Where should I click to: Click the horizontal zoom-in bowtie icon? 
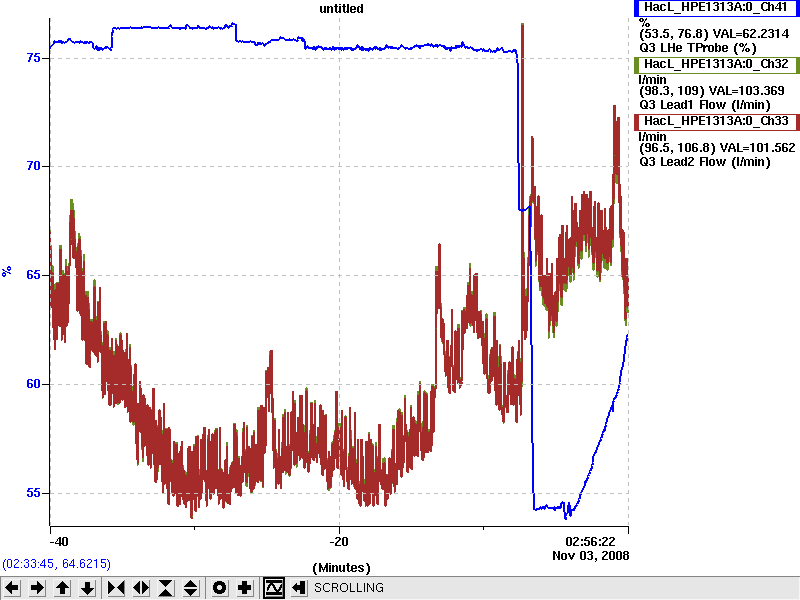click(116, 588)
